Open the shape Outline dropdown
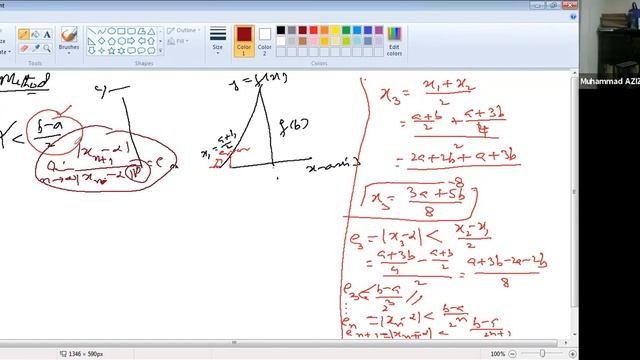 (184, 31)
